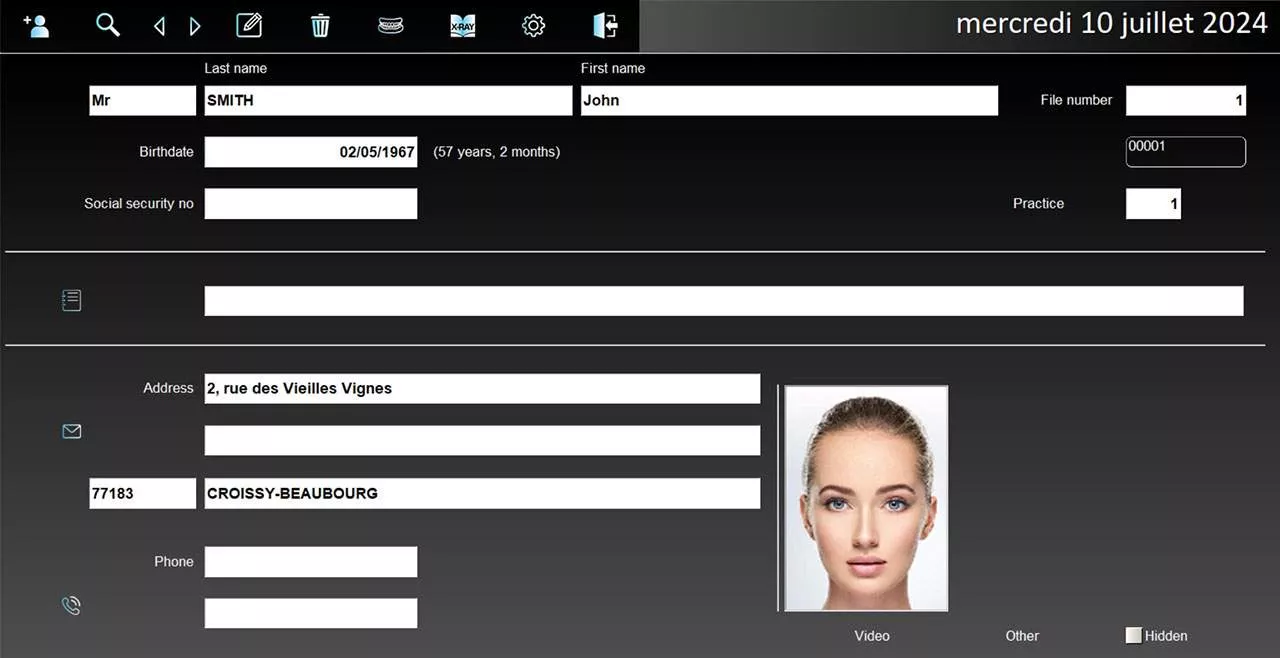Image resolution: width=1280 pixels, height=658 pixels.
Task: Click the edit patient record icon
Action: tap(249, 26)
